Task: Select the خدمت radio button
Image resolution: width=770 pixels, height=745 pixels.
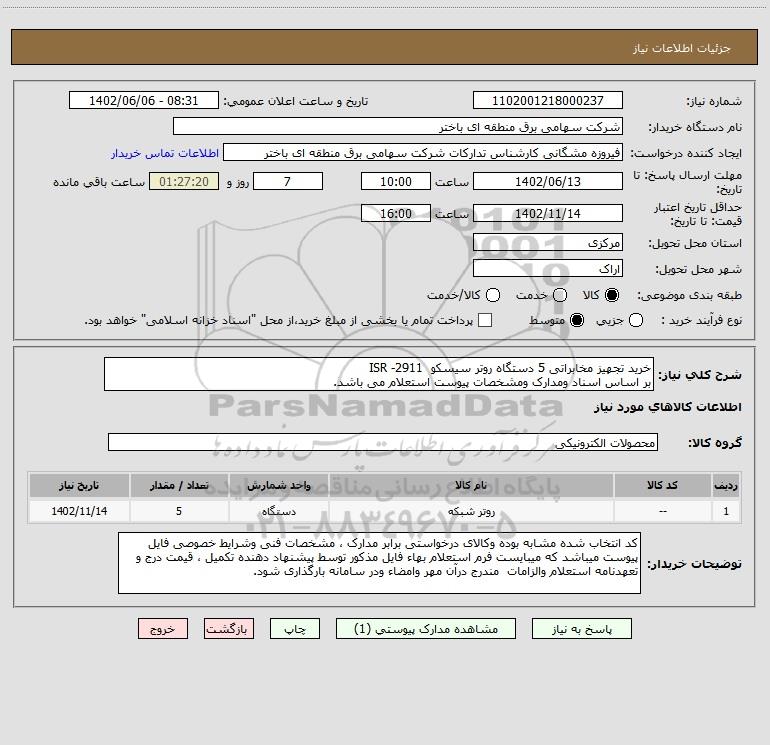Action: [560, 295]
